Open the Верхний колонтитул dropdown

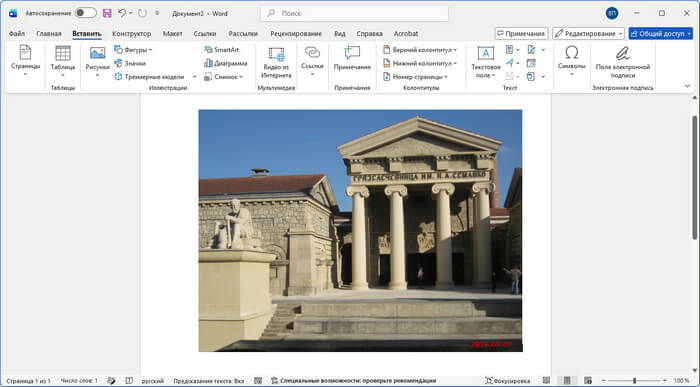[x=455, y=50]
